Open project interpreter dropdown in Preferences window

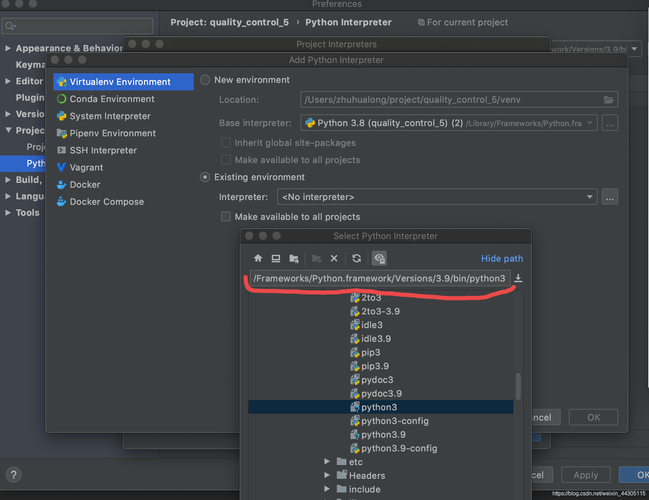coord(635,49)
